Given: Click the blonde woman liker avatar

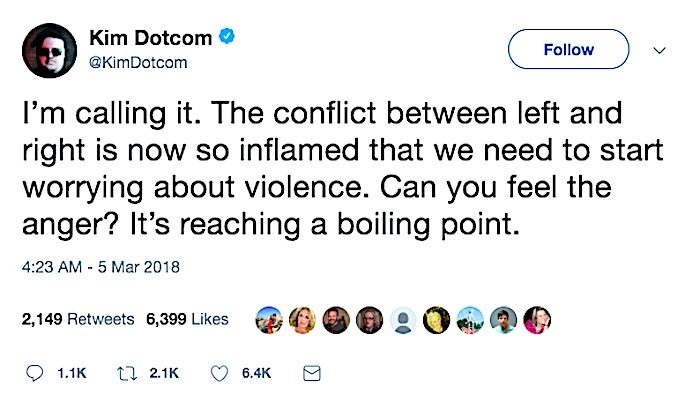Looking at the screenshot, I should coord(302,320).
